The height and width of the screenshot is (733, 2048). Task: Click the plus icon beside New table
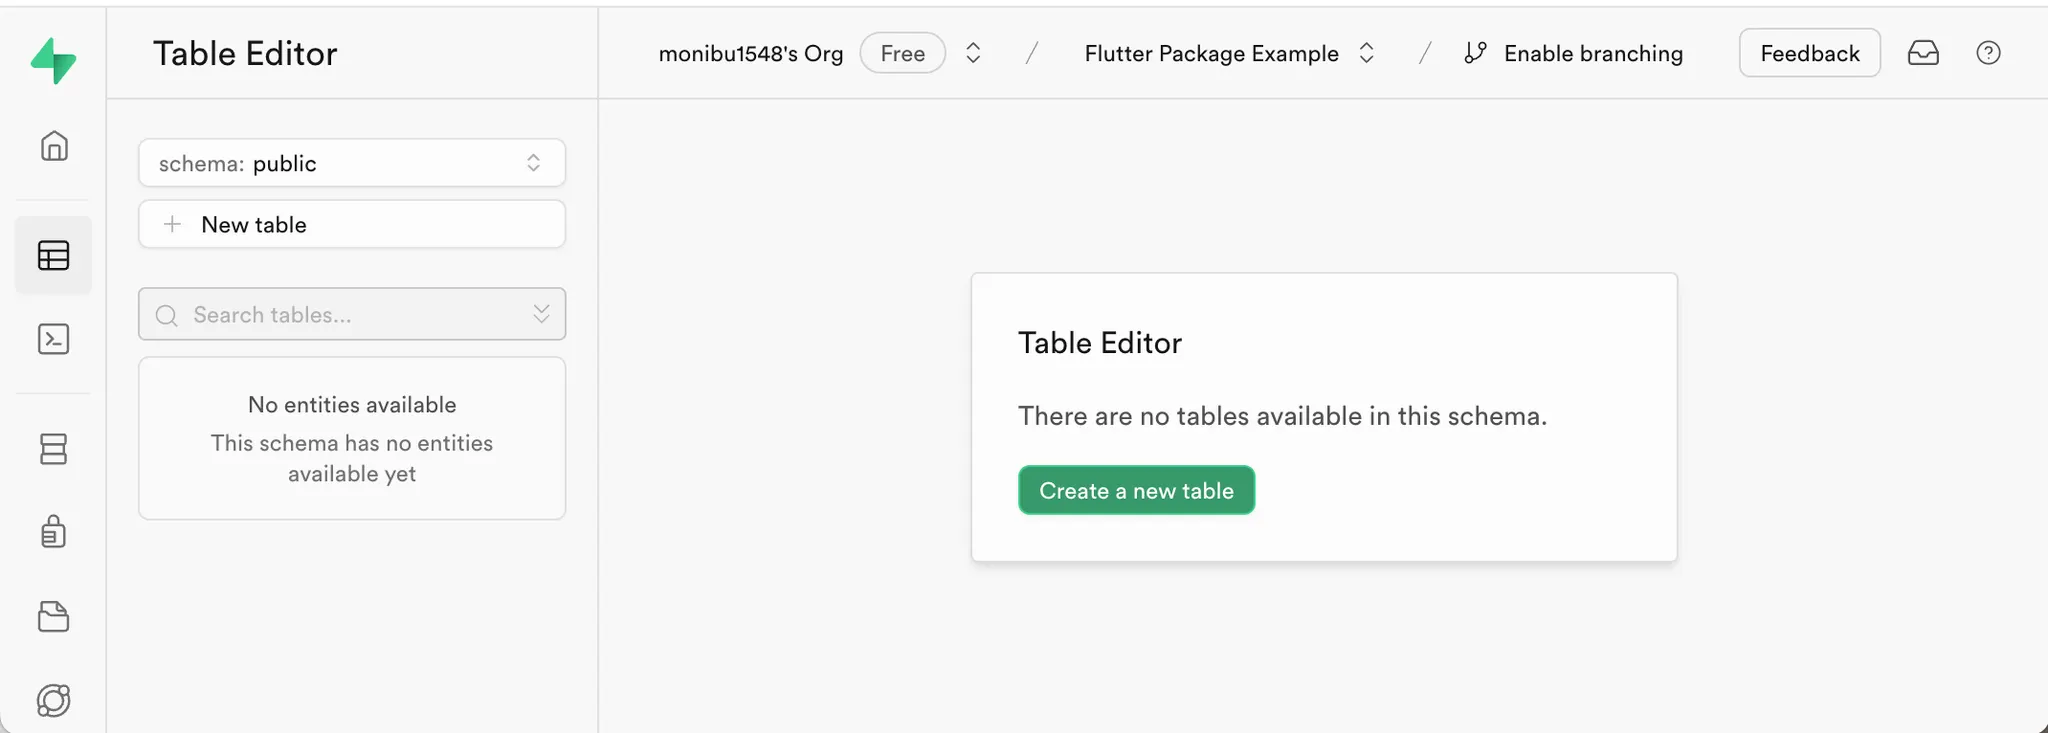[x=173, y=224]
